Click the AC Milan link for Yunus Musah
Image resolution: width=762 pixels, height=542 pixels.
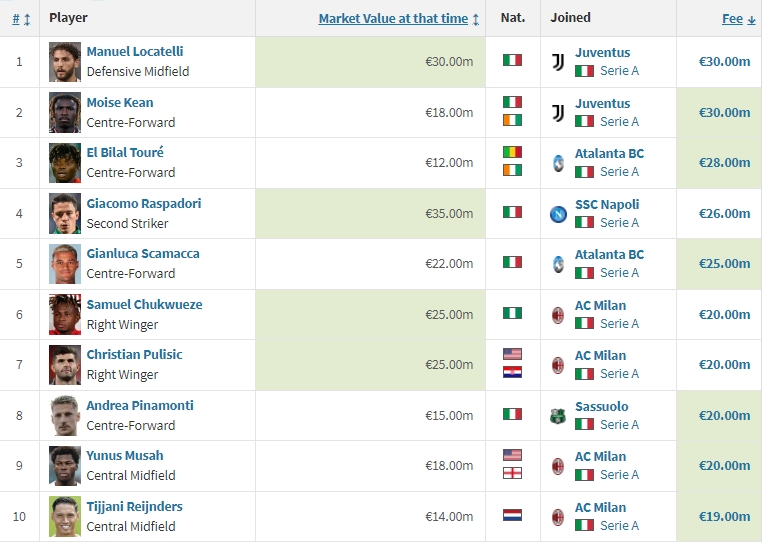pos(600,456)
